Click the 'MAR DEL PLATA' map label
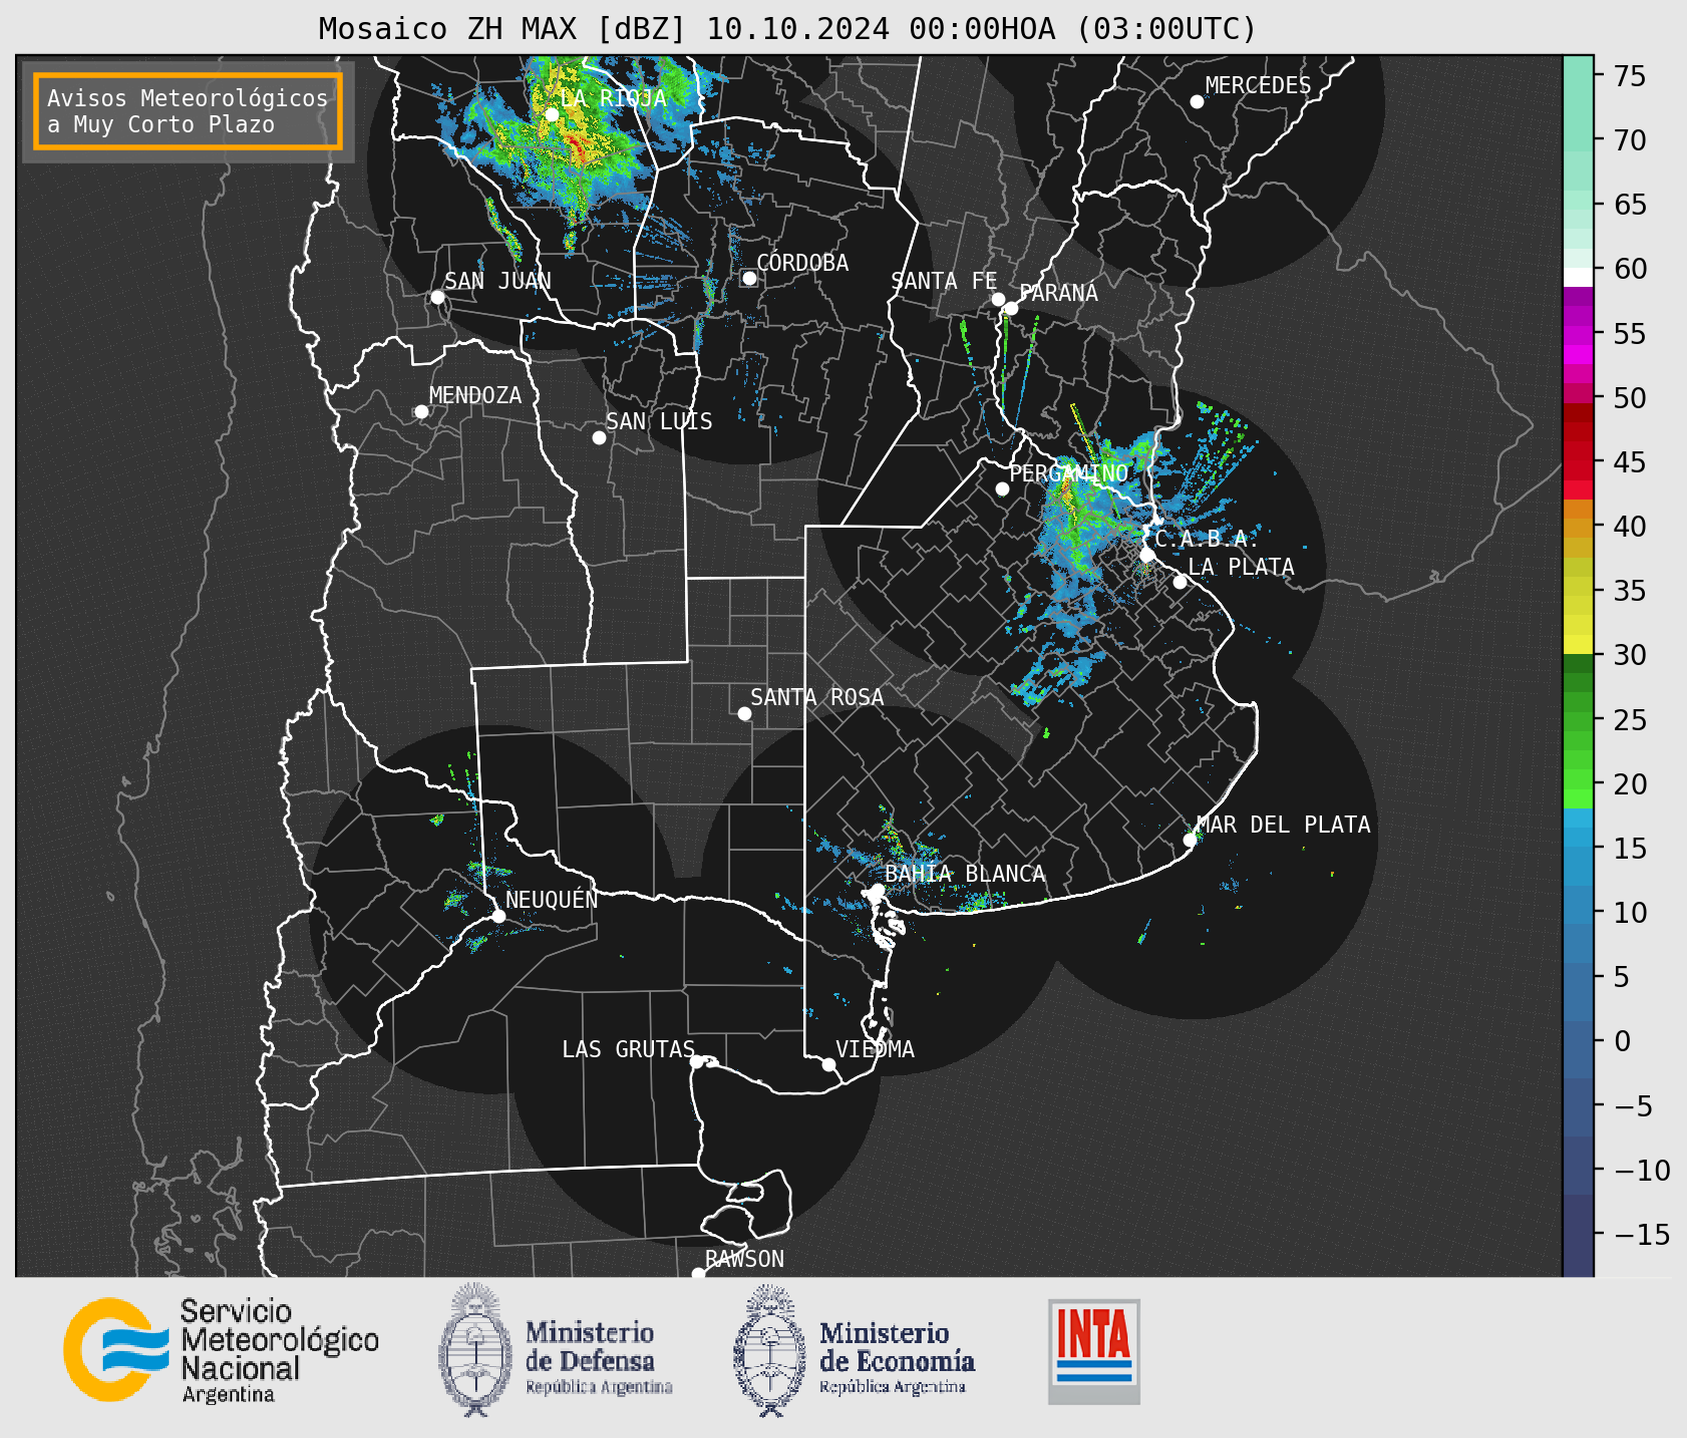The width and height of the screenshot is (1687, 1438). [1283, 825]
